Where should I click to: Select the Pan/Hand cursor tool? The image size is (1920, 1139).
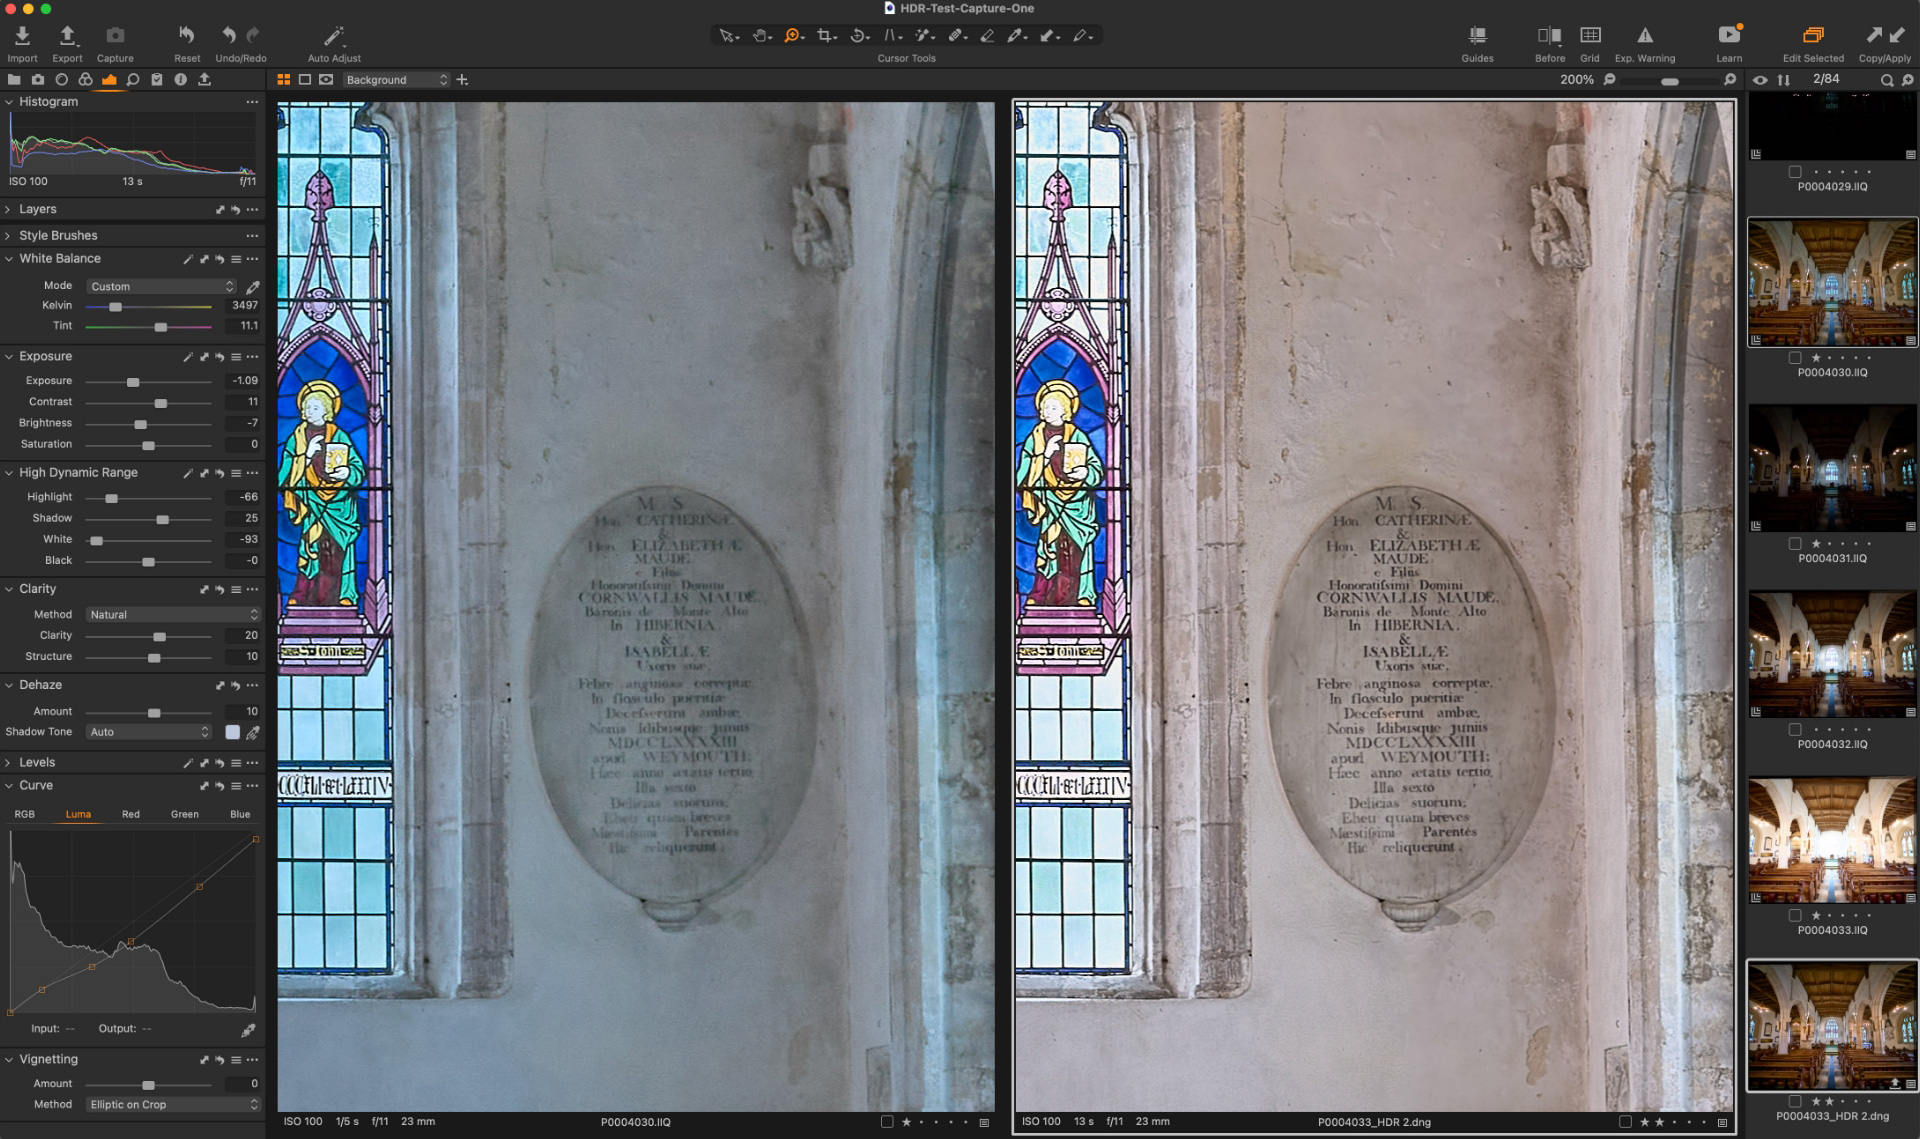click(x=758, y=35)
